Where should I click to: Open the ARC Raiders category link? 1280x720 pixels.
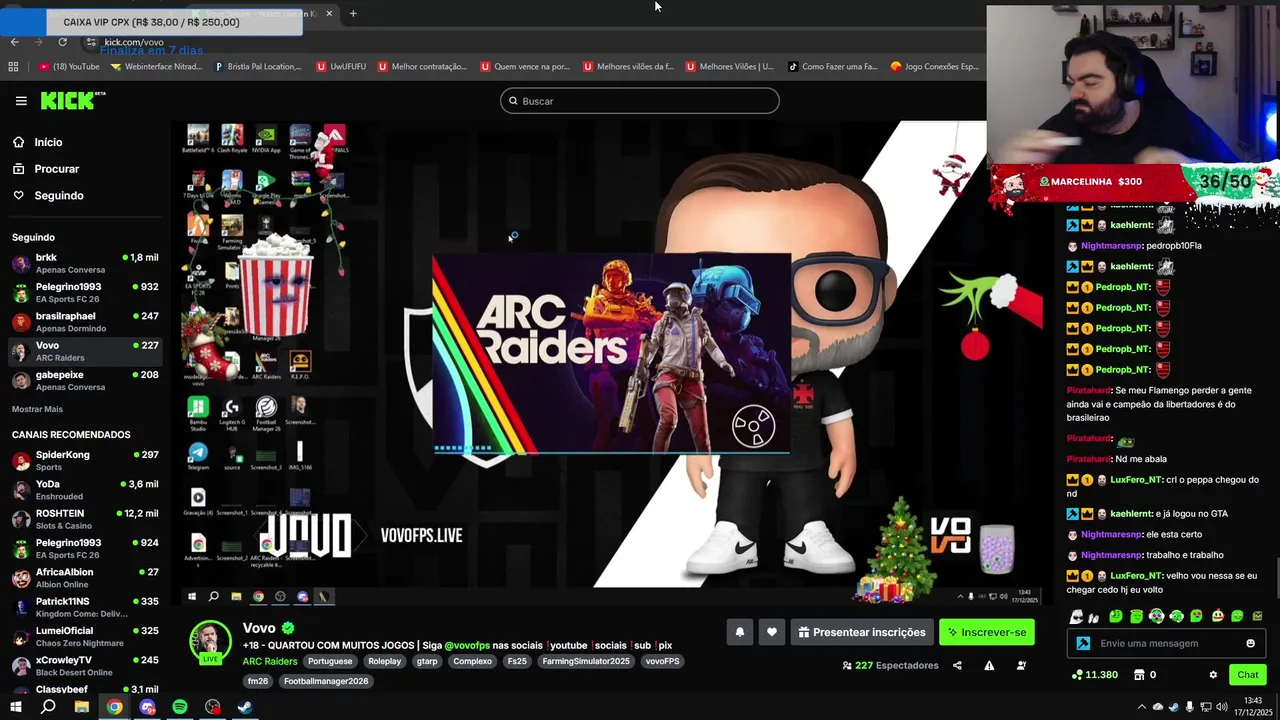pyautogui.click(x=270, y=661)
